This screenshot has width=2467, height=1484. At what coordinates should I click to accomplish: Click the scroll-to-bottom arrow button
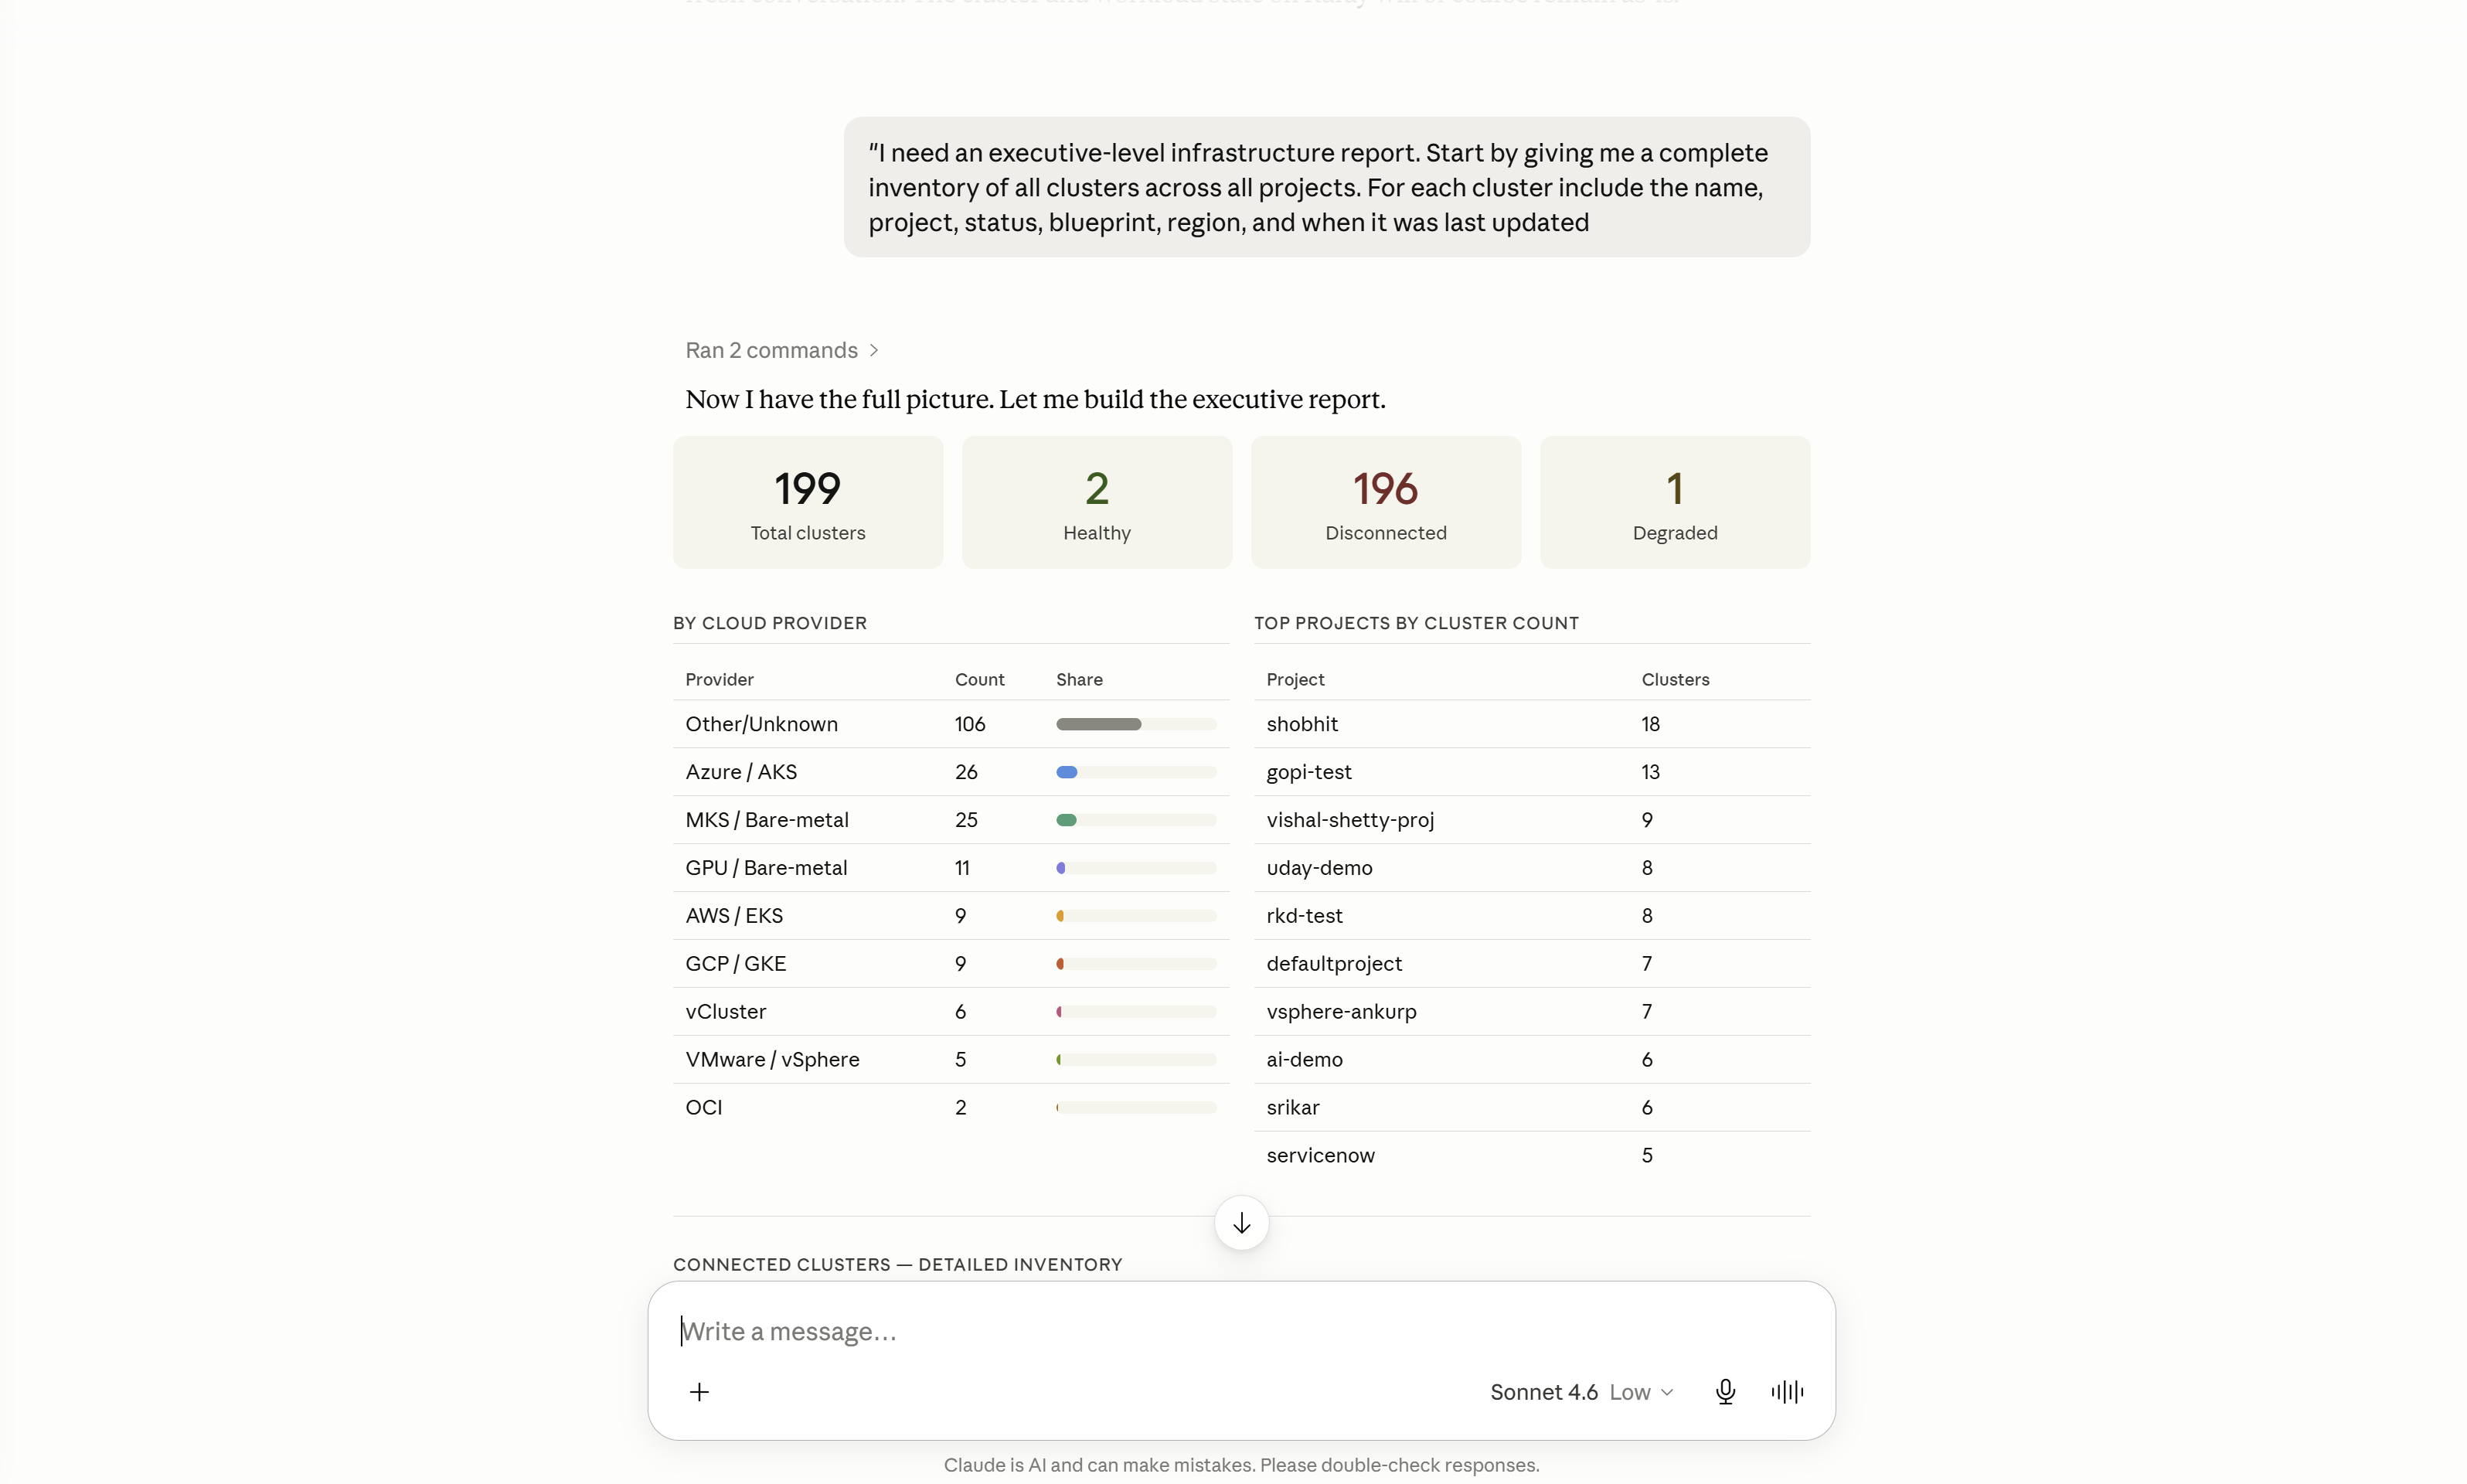1241,1223
